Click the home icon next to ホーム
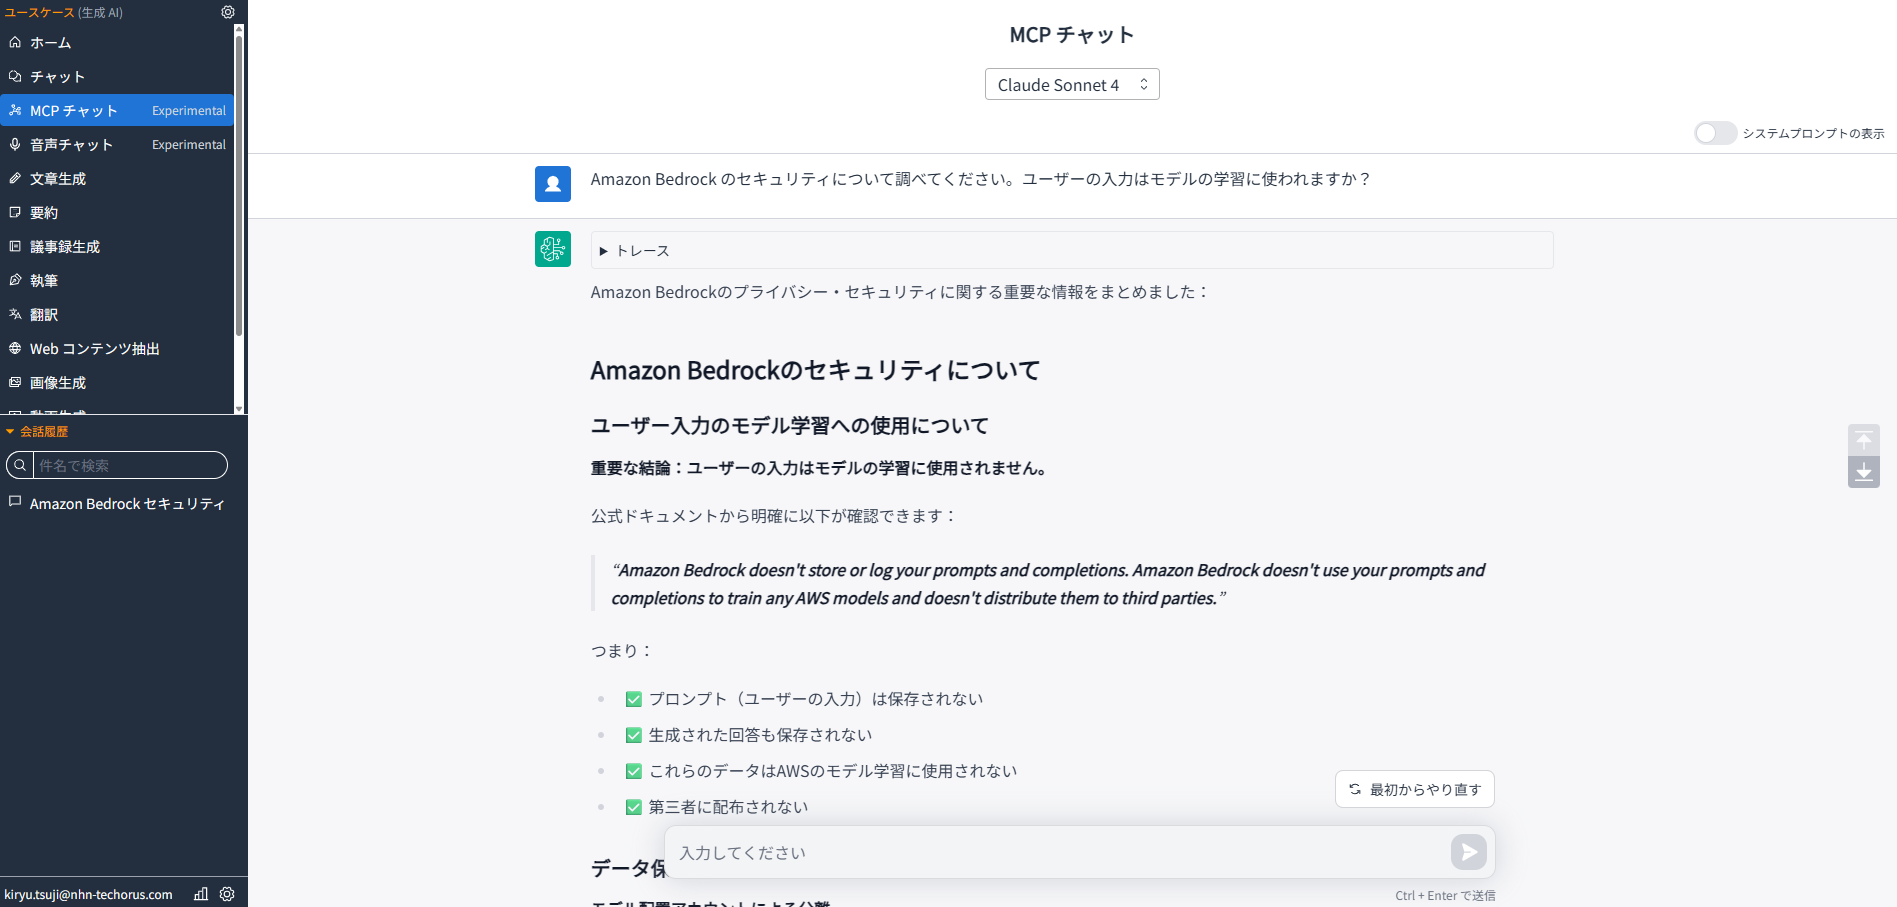Image resolution: width=1897 pixels, height=907 pixels. tap(15, 42)
